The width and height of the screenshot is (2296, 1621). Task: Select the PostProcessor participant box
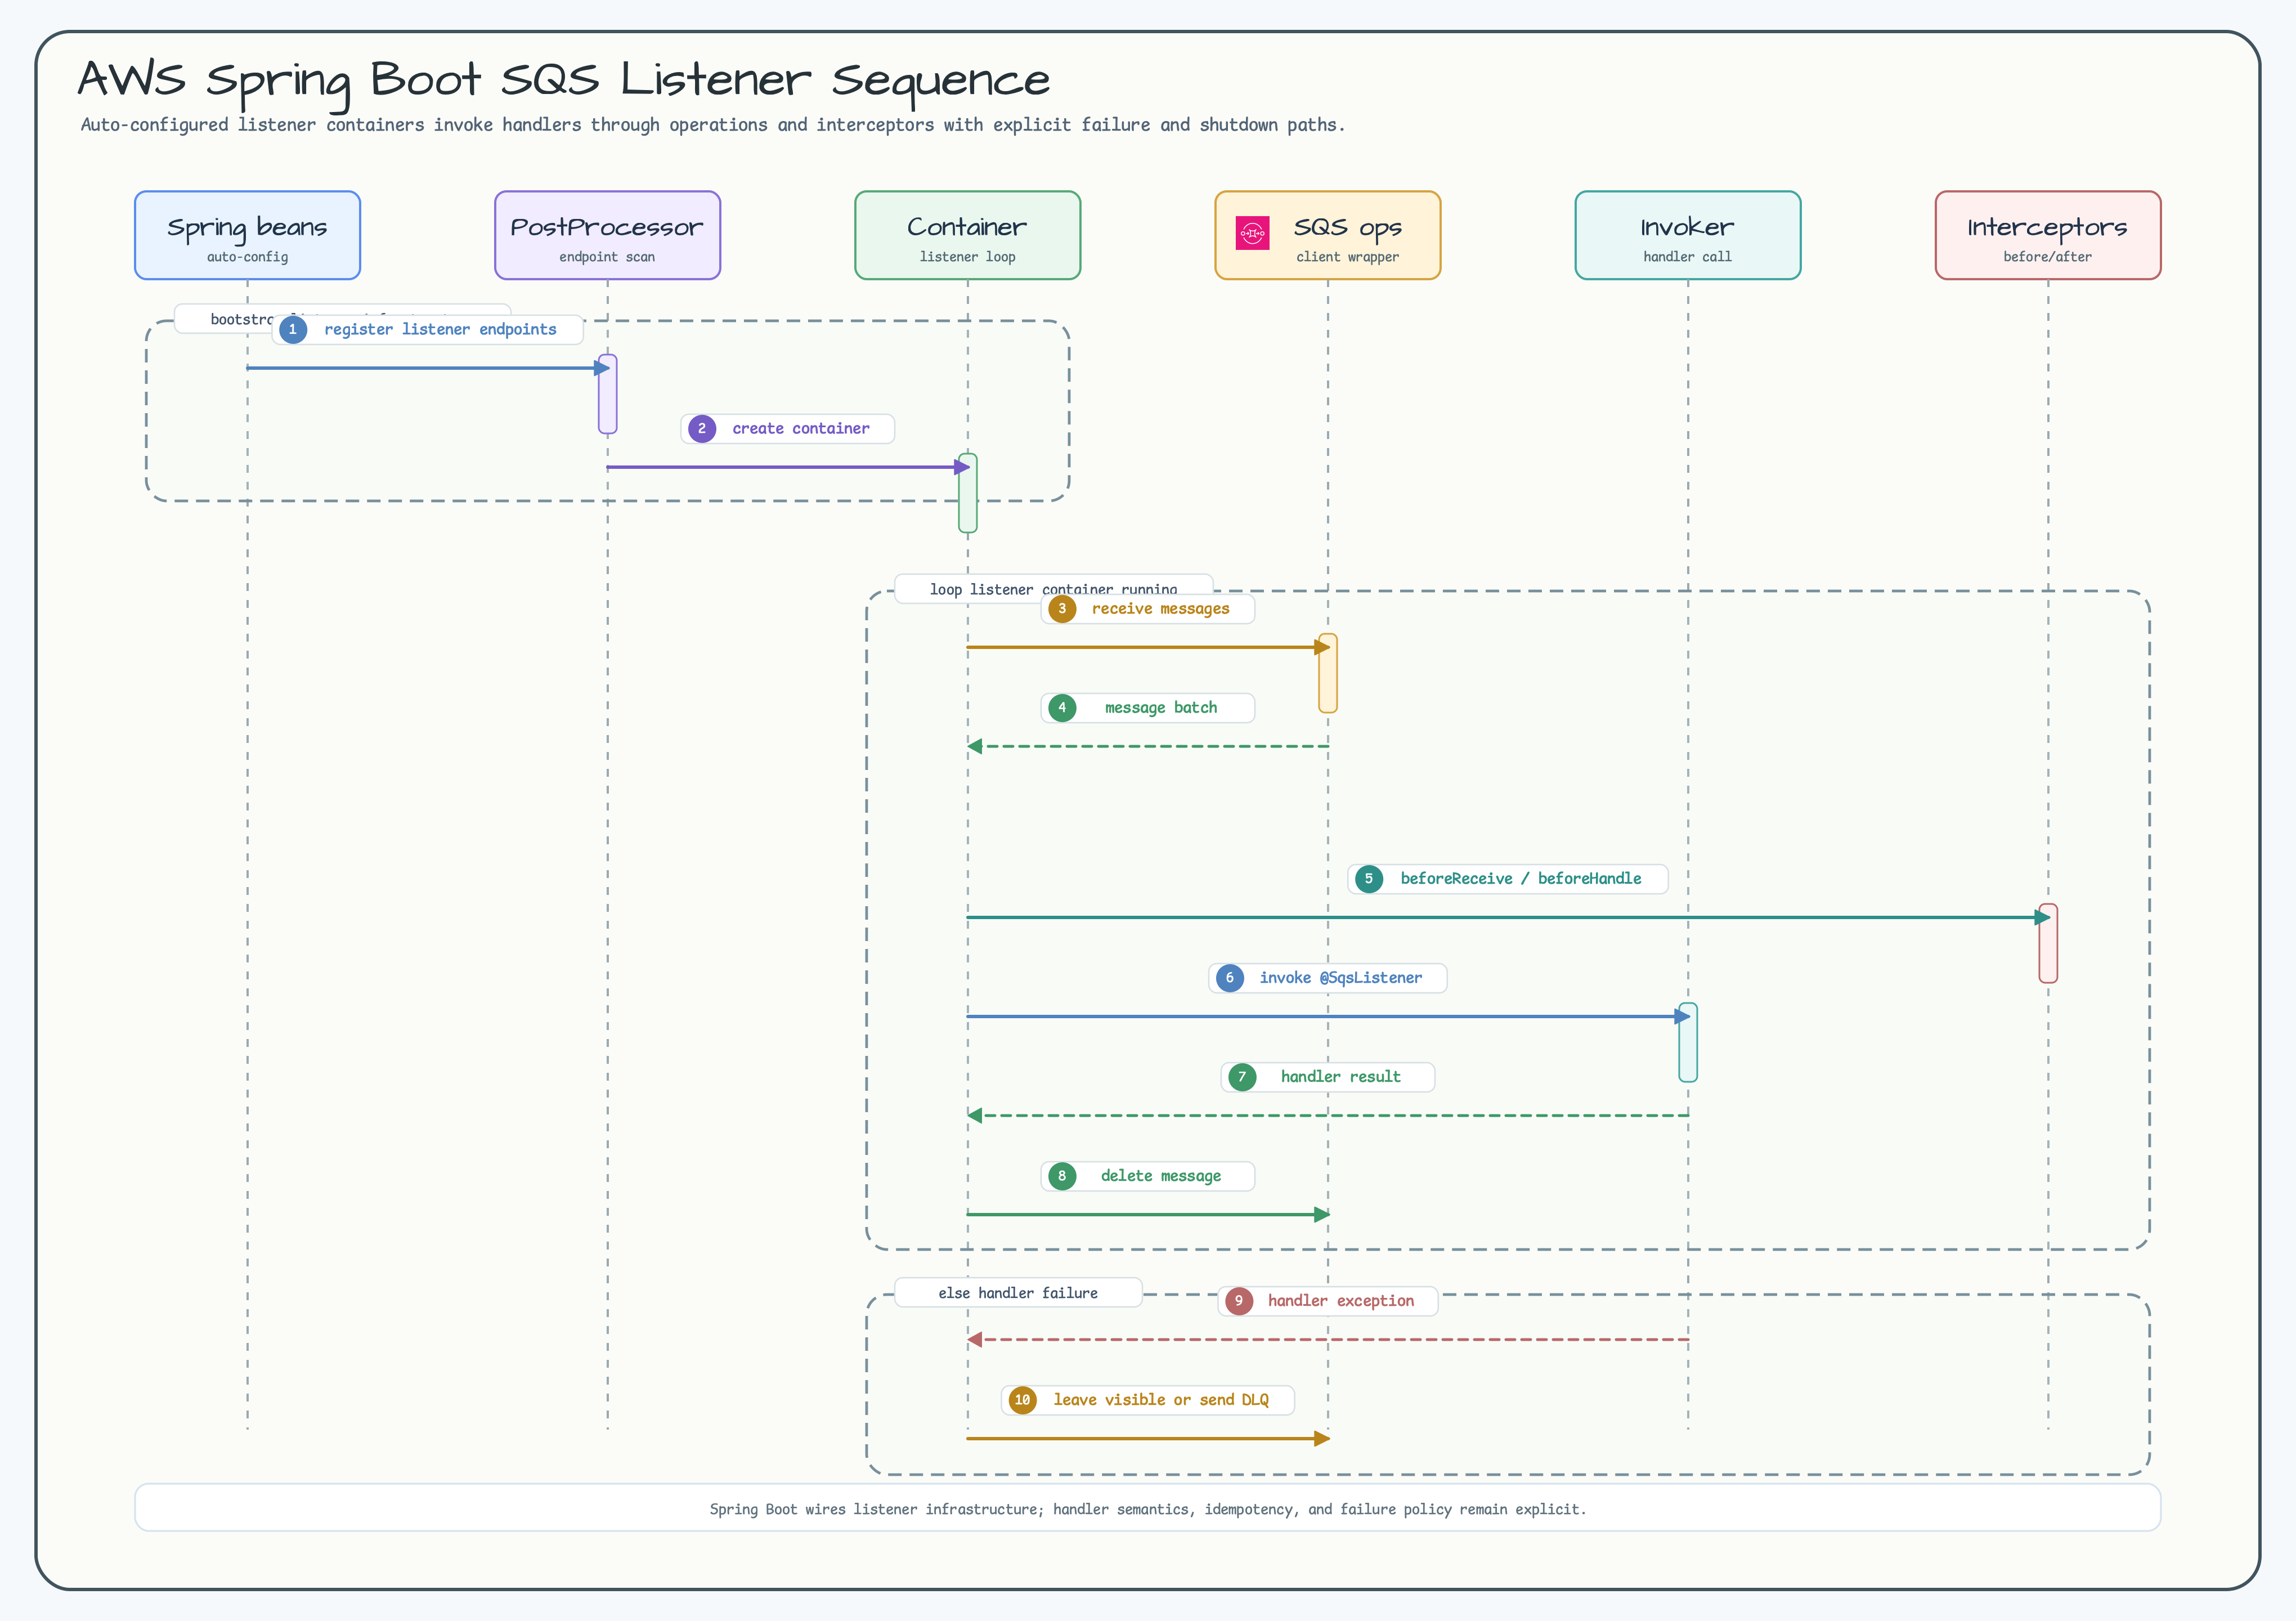[607, 235]
